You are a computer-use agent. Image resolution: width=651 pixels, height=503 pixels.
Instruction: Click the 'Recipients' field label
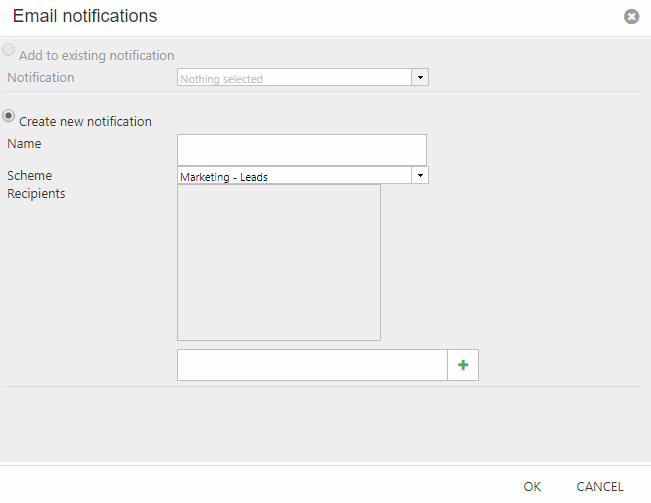(36, 194)
